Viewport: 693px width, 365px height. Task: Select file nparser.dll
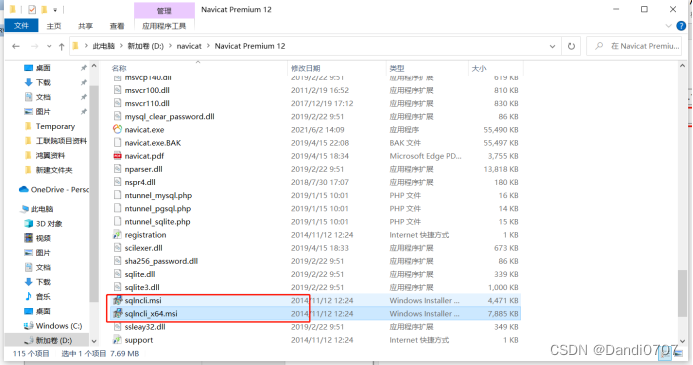pyautogui.click(x=143, y=169)
